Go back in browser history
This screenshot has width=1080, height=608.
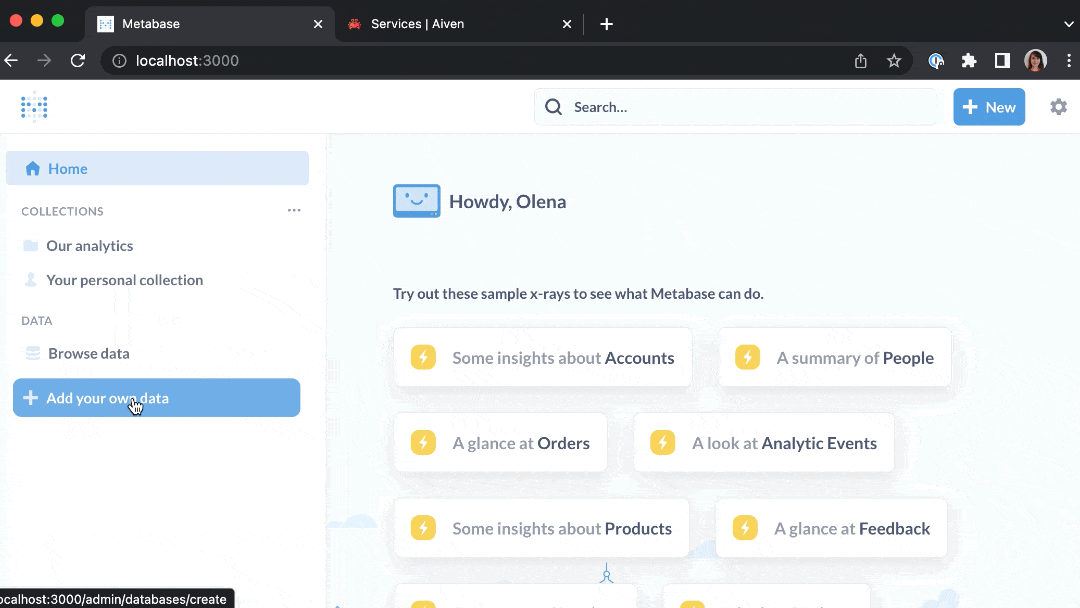[x=12, y=61]
